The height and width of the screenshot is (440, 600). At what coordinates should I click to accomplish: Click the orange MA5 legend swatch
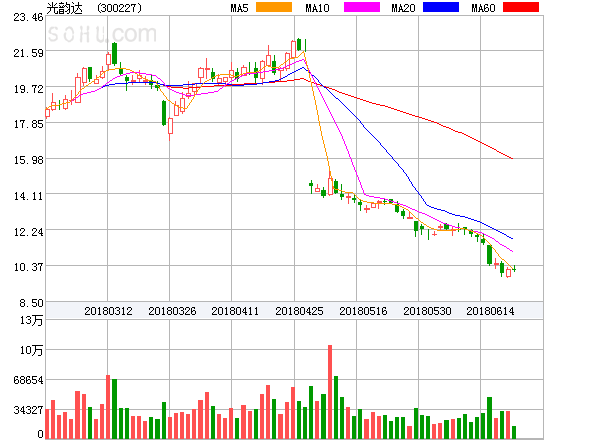tap(274, 7)
